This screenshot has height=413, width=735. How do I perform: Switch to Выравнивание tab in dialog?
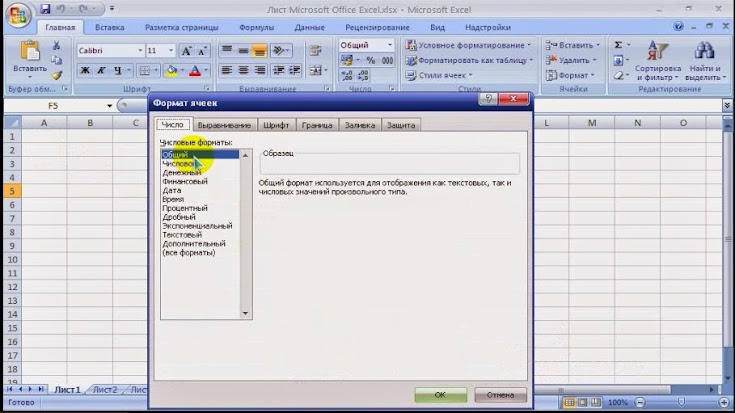pyautogui.click(x=224, y=125)
